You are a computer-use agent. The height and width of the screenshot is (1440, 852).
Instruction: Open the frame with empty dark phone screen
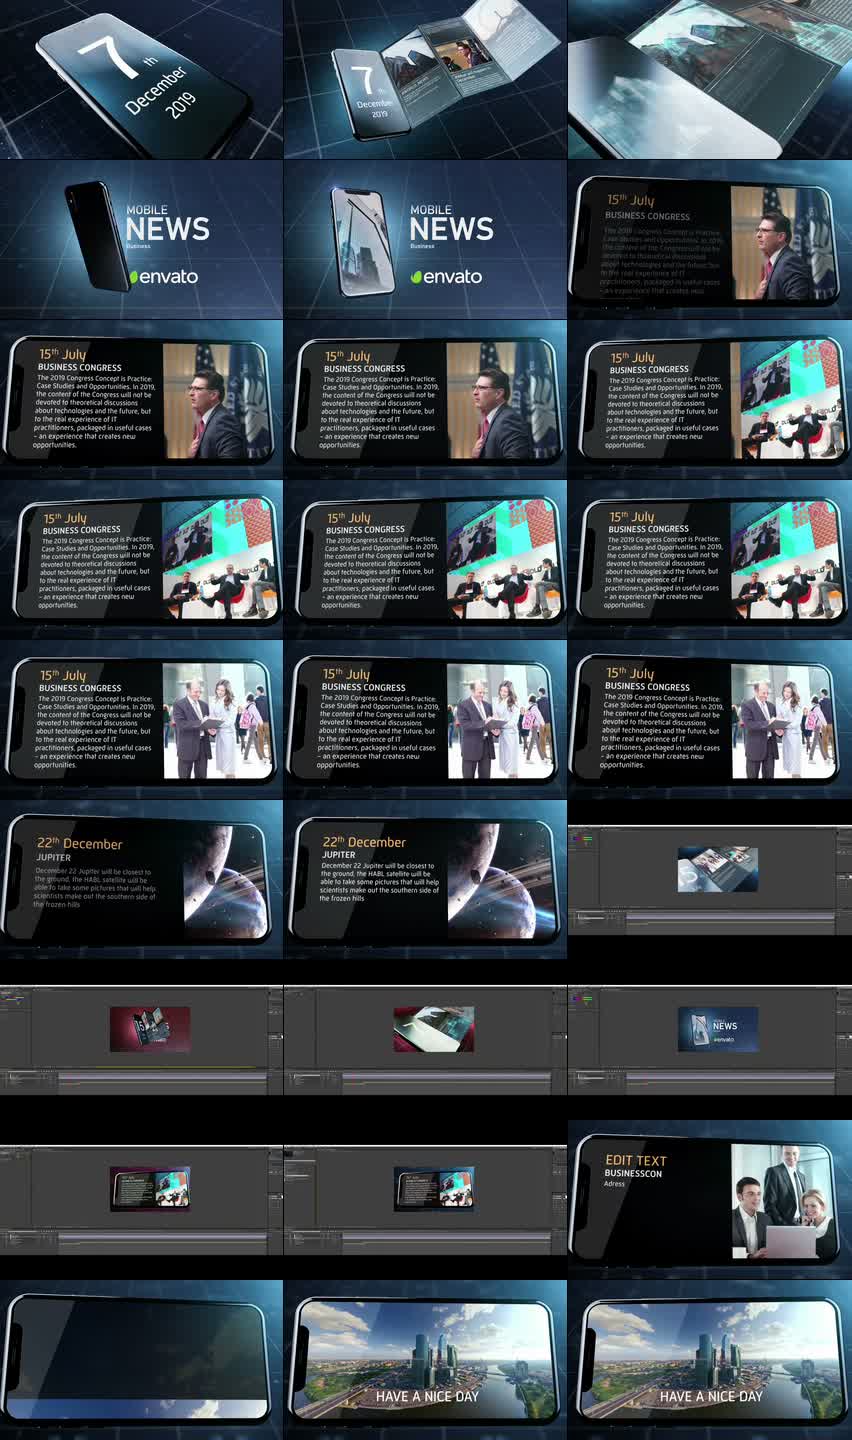[x=141, y=1360]
